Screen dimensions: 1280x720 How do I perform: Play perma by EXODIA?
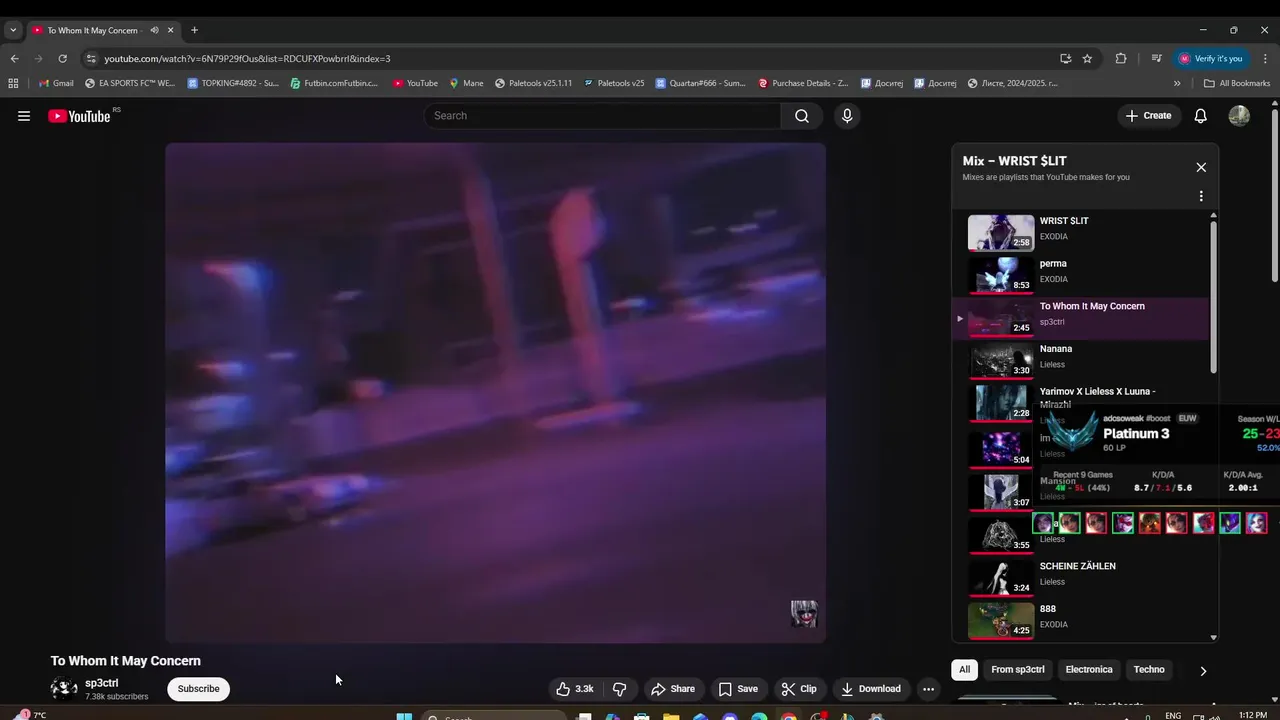[x=1080, y=275]
